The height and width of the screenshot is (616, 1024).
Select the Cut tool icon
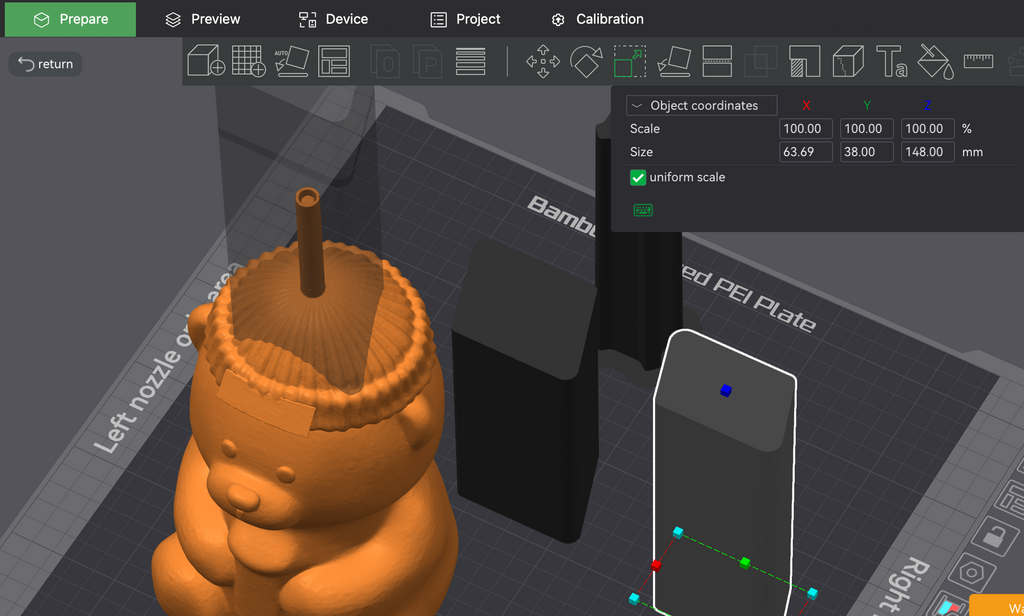(716, 61)
